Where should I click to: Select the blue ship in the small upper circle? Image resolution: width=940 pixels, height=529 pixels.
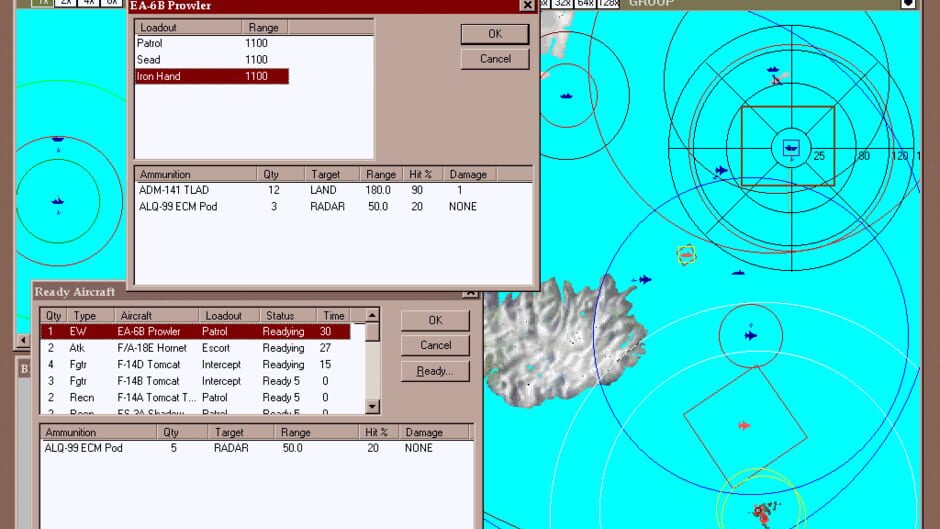click(567, 96)
